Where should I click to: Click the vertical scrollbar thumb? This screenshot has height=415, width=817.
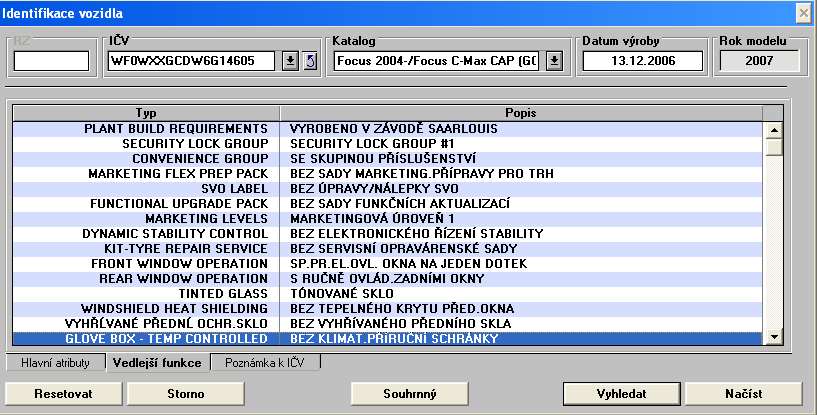[x=772, y=147]
